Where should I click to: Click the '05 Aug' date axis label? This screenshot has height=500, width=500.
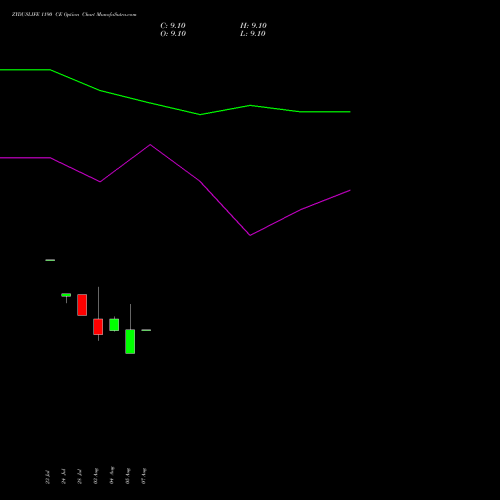pos(128,476)
